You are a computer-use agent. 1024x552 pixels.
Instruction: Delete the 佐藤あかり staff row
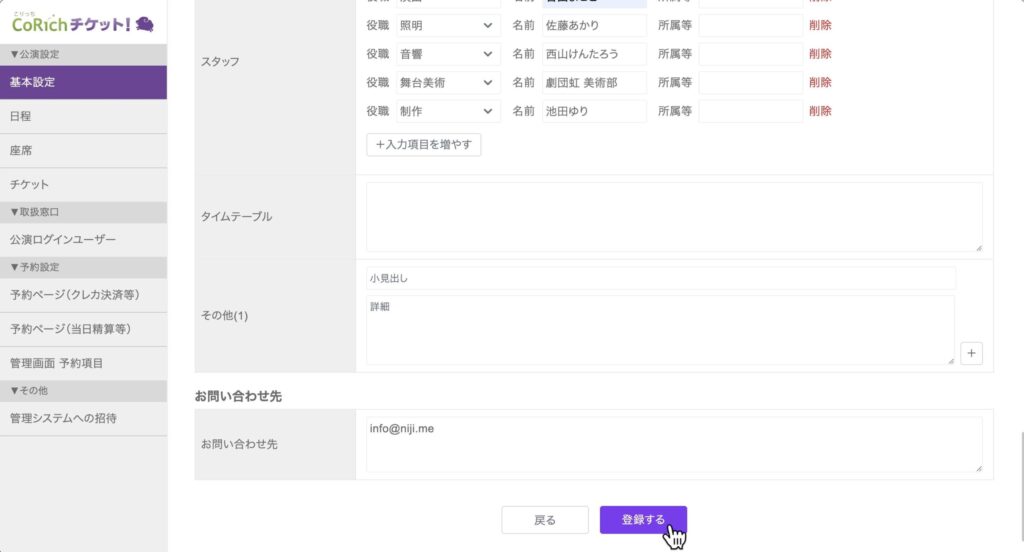click(x=820, y=25)
